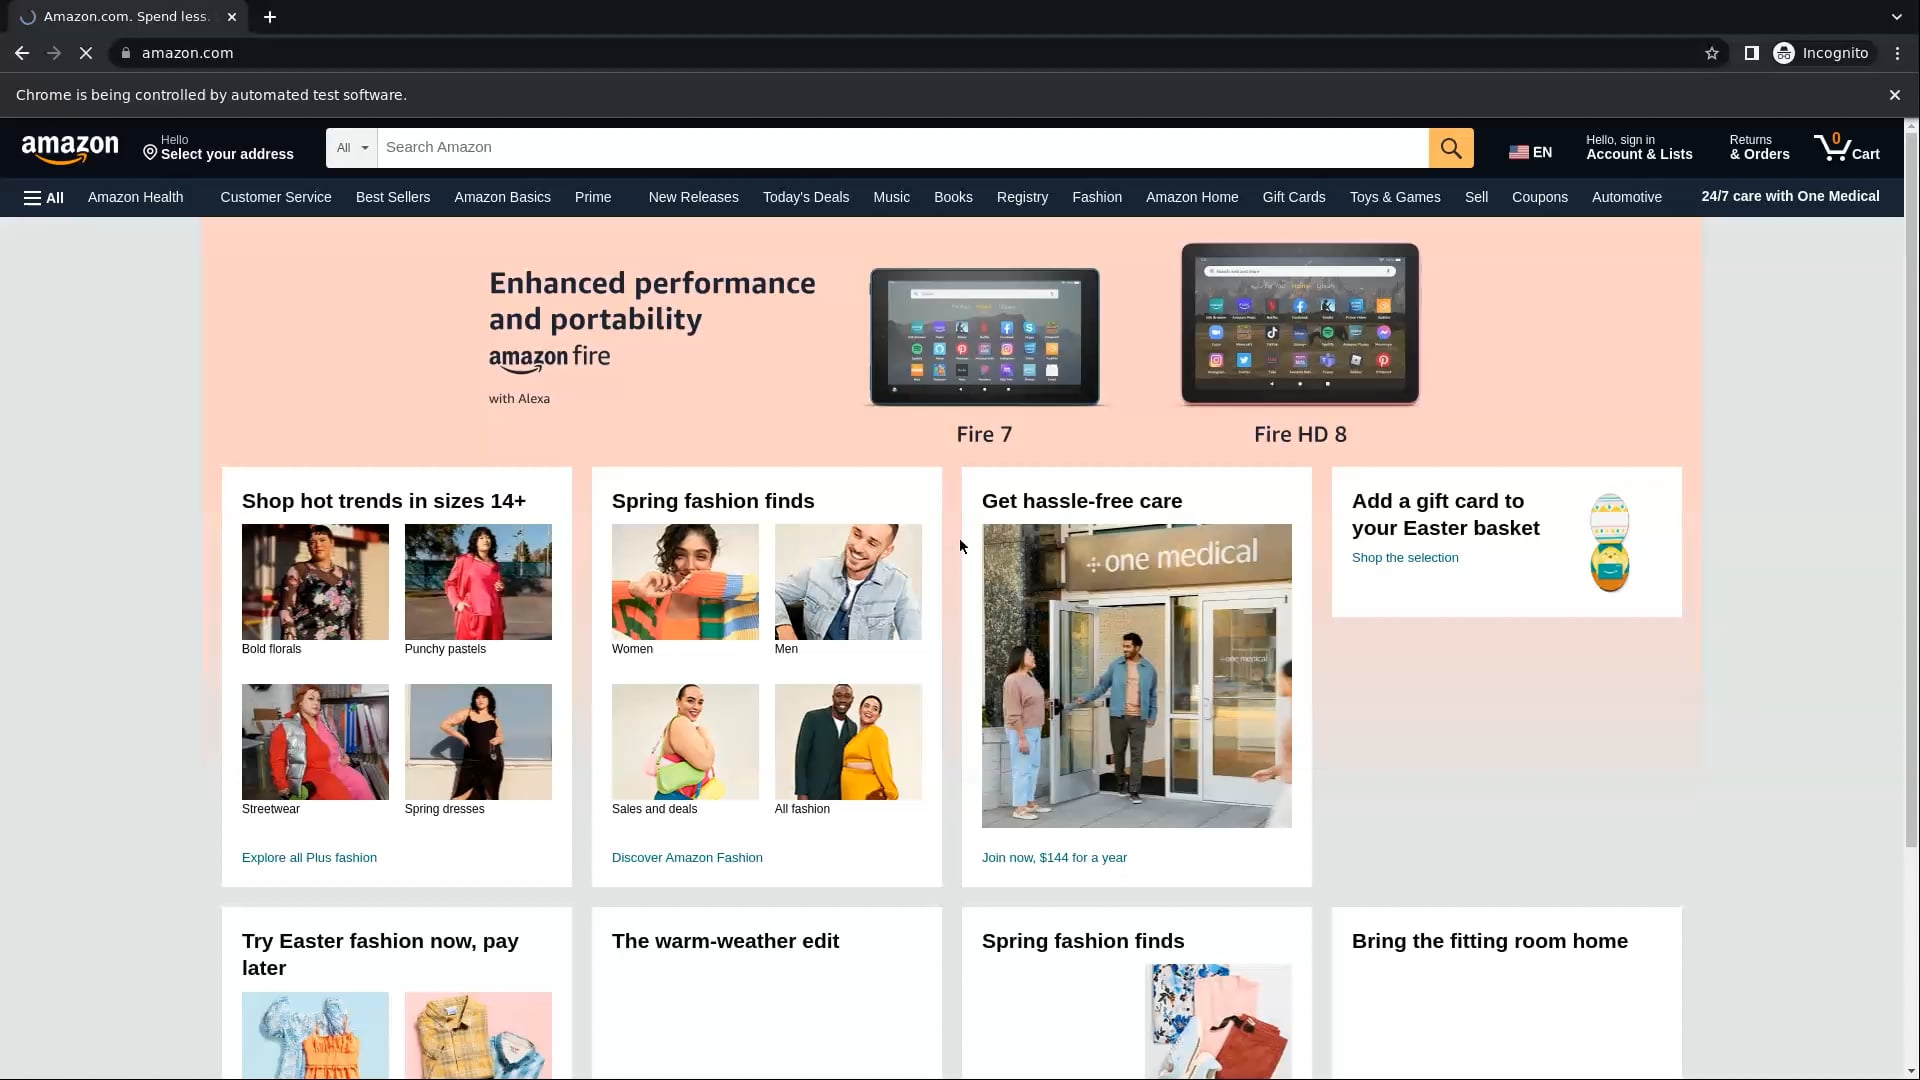Open Chrome side panel icon
The image size is (1920, 1080).
(1751, 53)
